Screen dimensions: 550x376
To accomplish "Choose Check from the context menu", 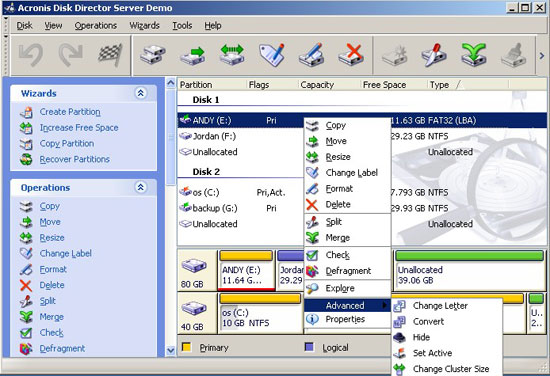I will [x=347, y=255].
